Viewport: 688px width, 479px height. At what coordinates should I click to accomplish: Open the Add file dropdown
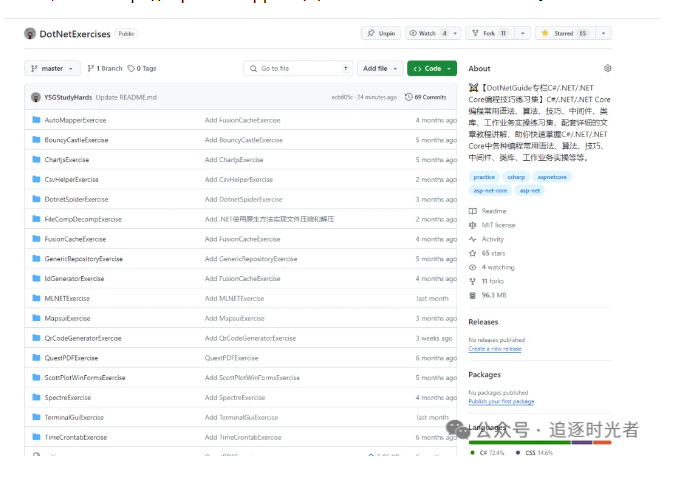click(x=380, y=68)
